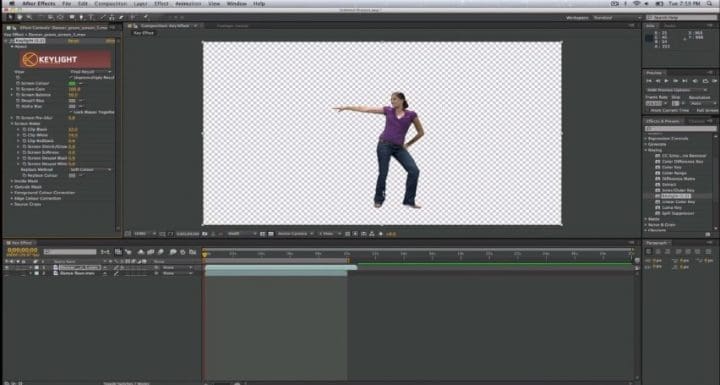Toggle Clip Black stopwatch
The height and width of the screenshot is (385, 720).
[24, 129]
